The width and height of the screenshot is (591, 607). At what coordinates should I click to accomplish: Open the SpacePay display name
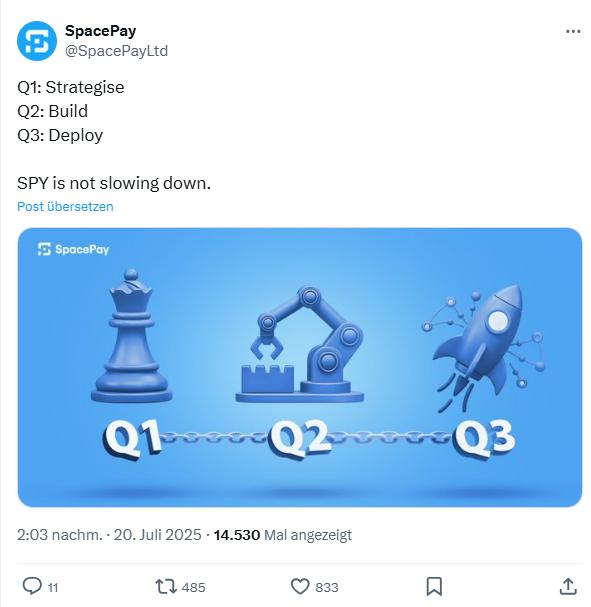click(x=100, y=31)
